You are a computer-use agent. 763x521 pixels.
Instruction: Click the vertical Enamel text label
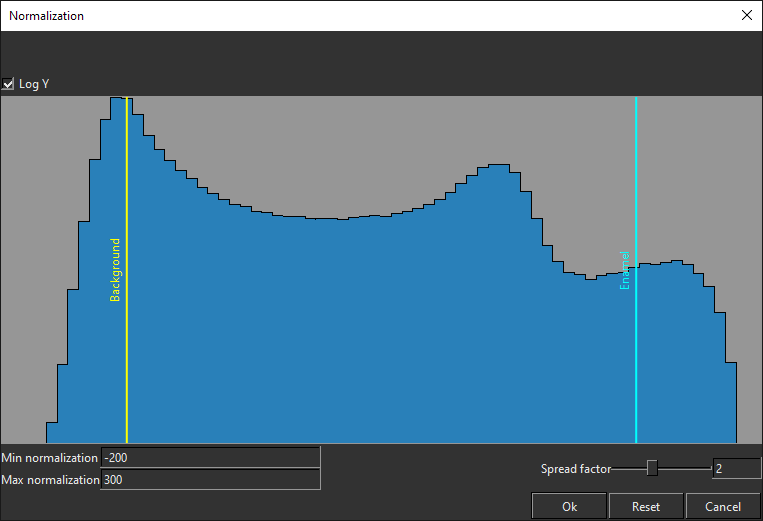pos(625,270)
